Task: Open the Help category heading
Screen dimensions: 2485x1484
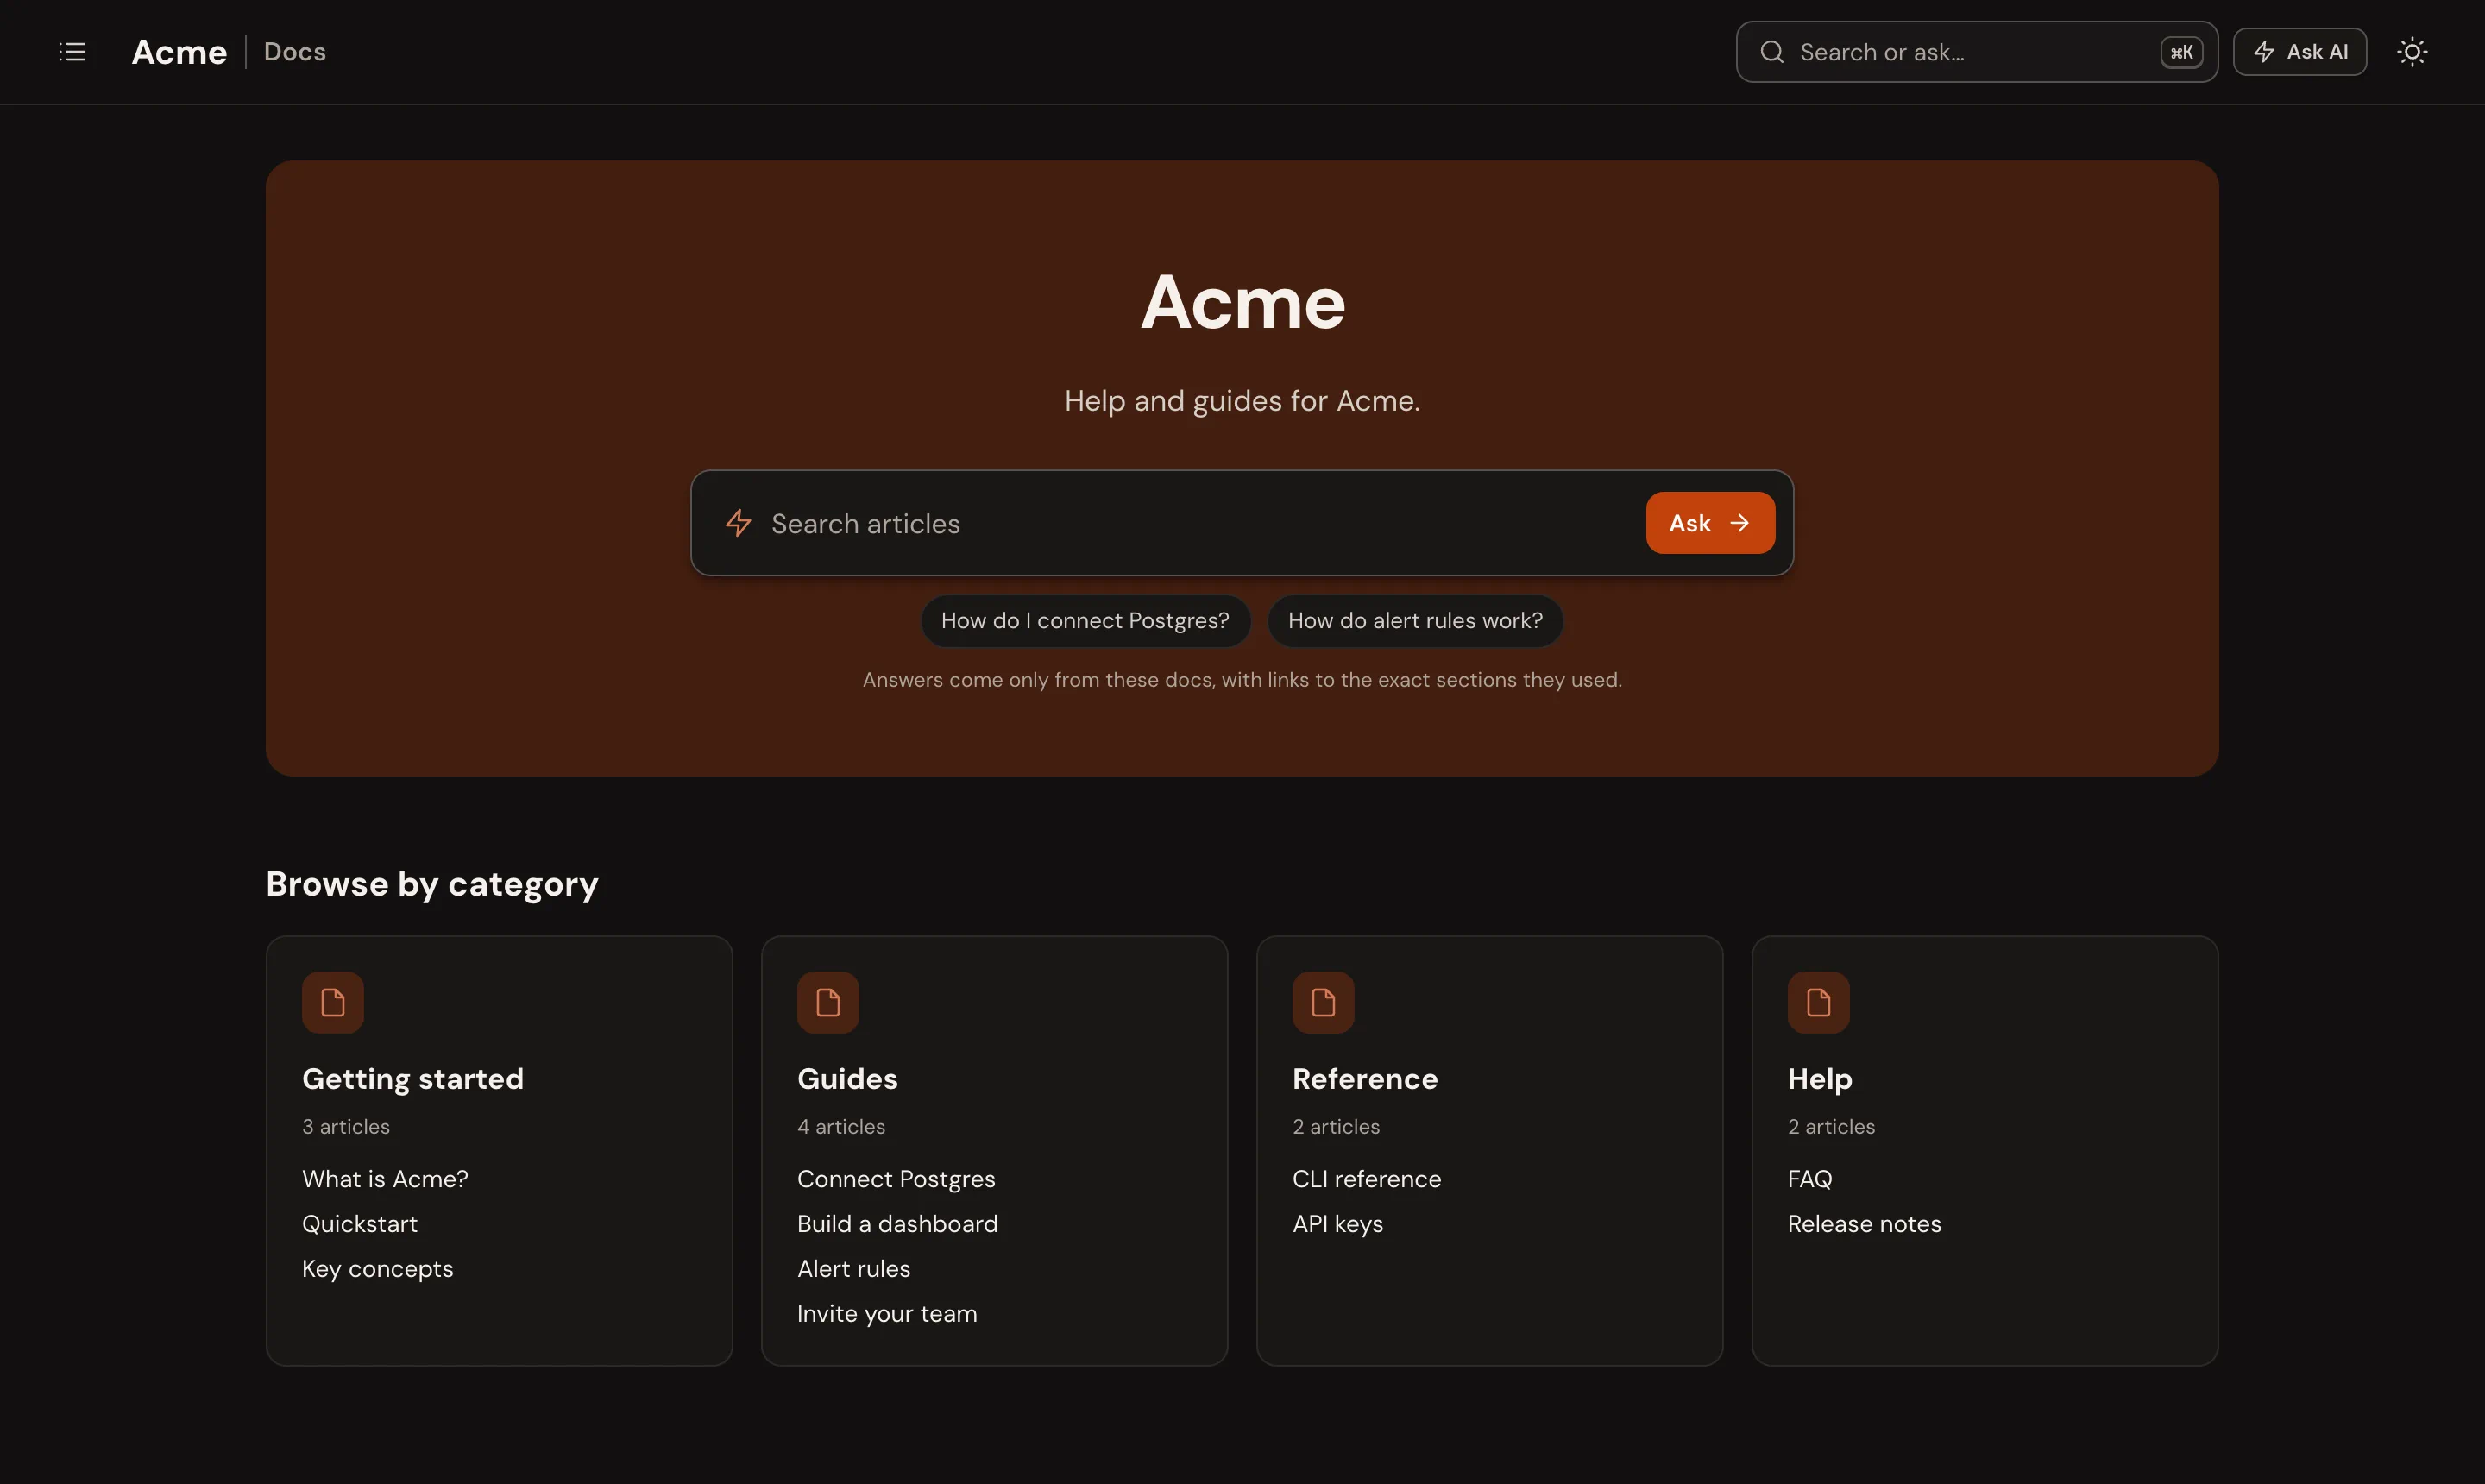Action: tap(1819, 1079)
